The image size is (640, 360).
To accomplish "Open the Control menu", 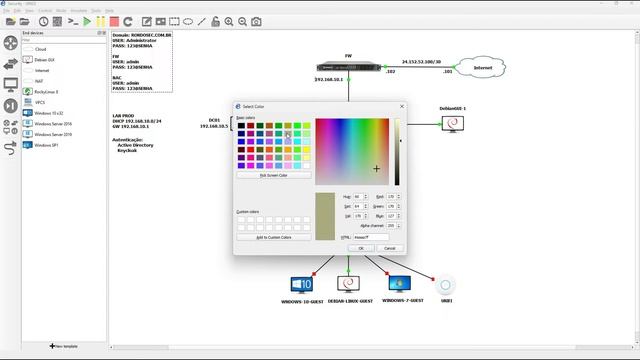I will 45,11.
